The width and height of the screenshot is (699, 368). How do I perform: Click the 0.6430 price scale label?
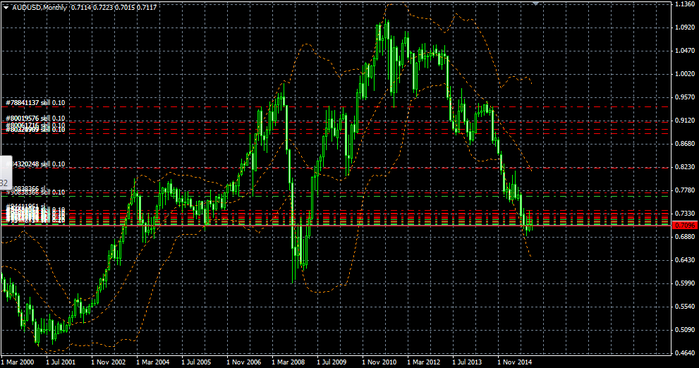[685, 260]
